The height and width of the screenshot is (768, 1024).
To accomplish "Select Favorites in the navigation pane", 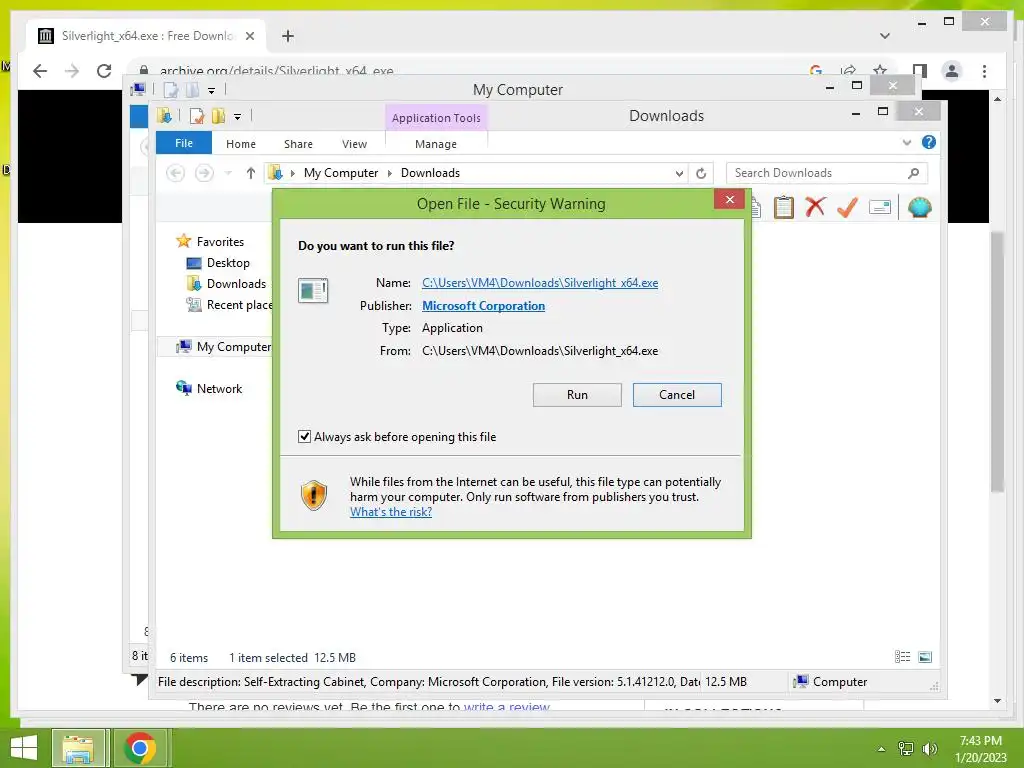I will (x=220, y=242).
